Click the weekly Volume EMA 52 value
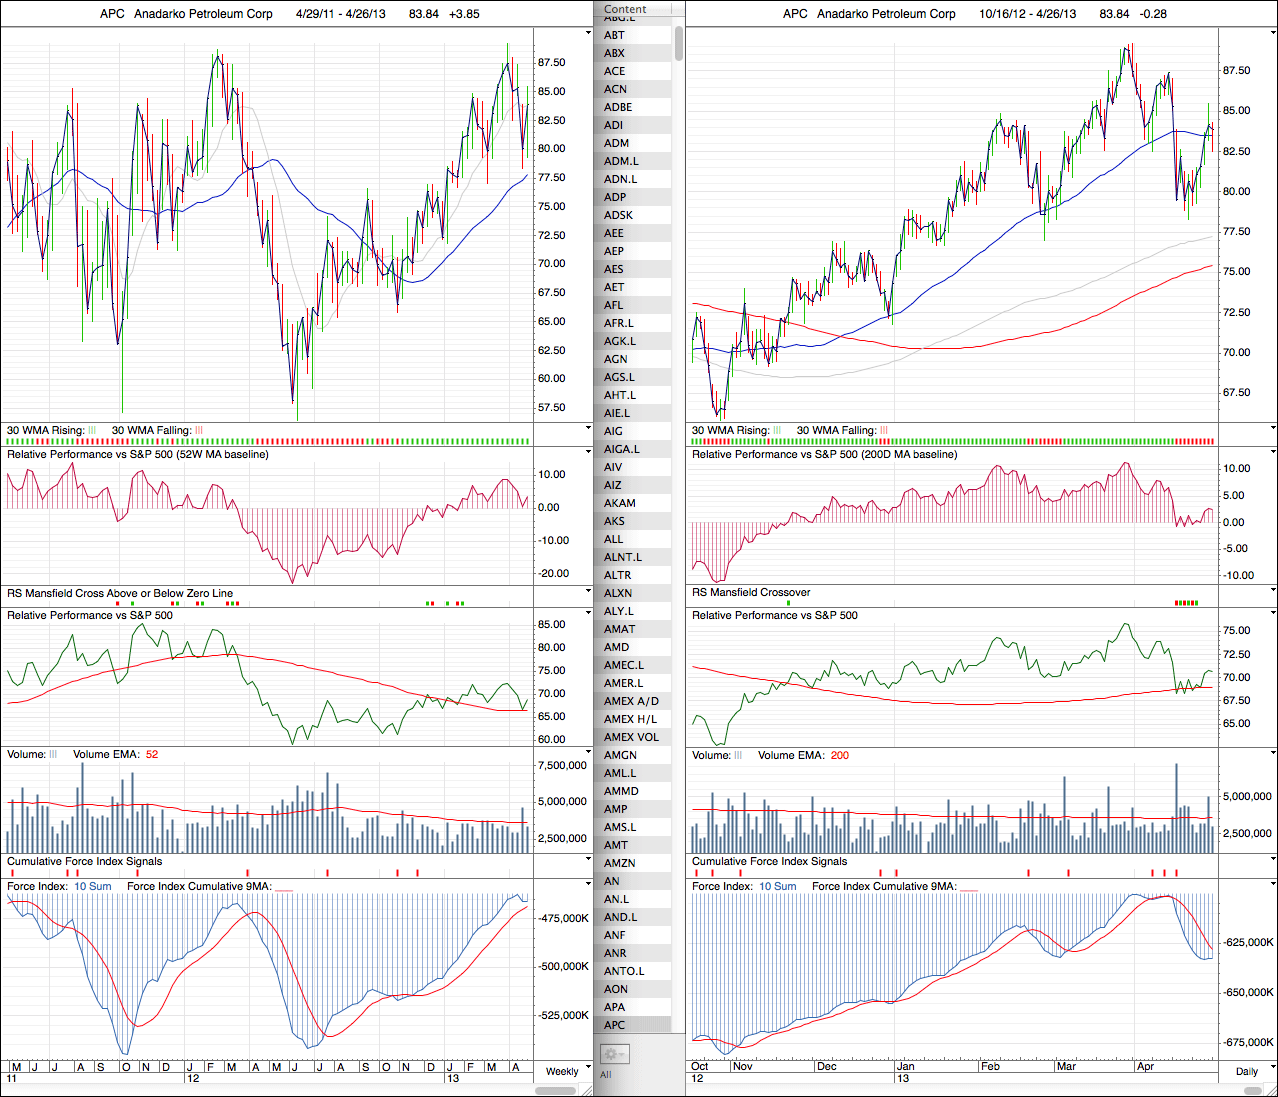Viewport: 1278px width, 1097px height. coord(152,754)
